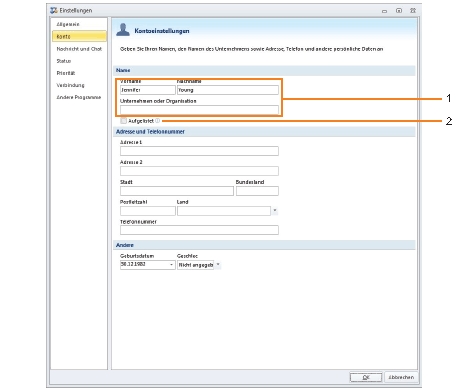The width and height of the screenshot is (468, 391).
Task: Click the Vorname field containing Jennifer
Action: click(x=148, y=90)
